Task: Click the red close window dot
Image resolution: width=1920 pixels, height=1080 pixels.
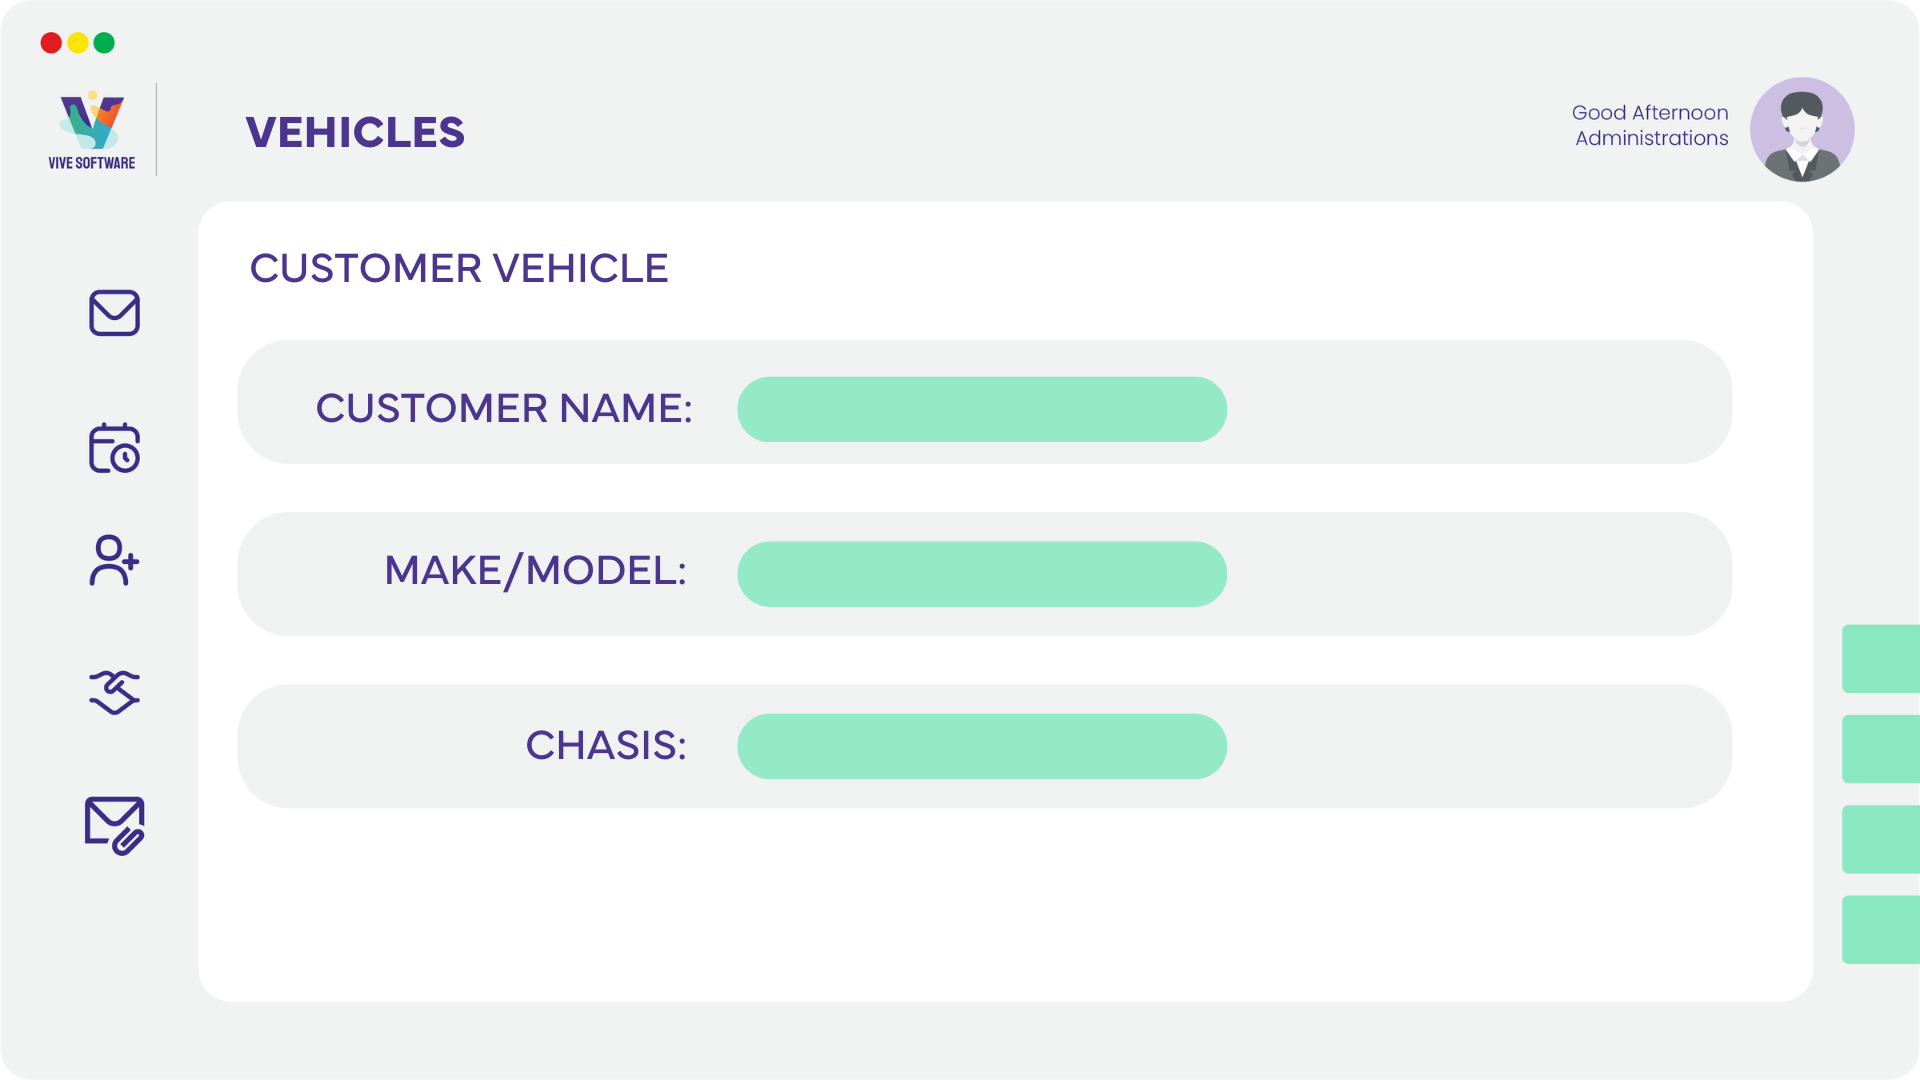Action: point(51,43)
